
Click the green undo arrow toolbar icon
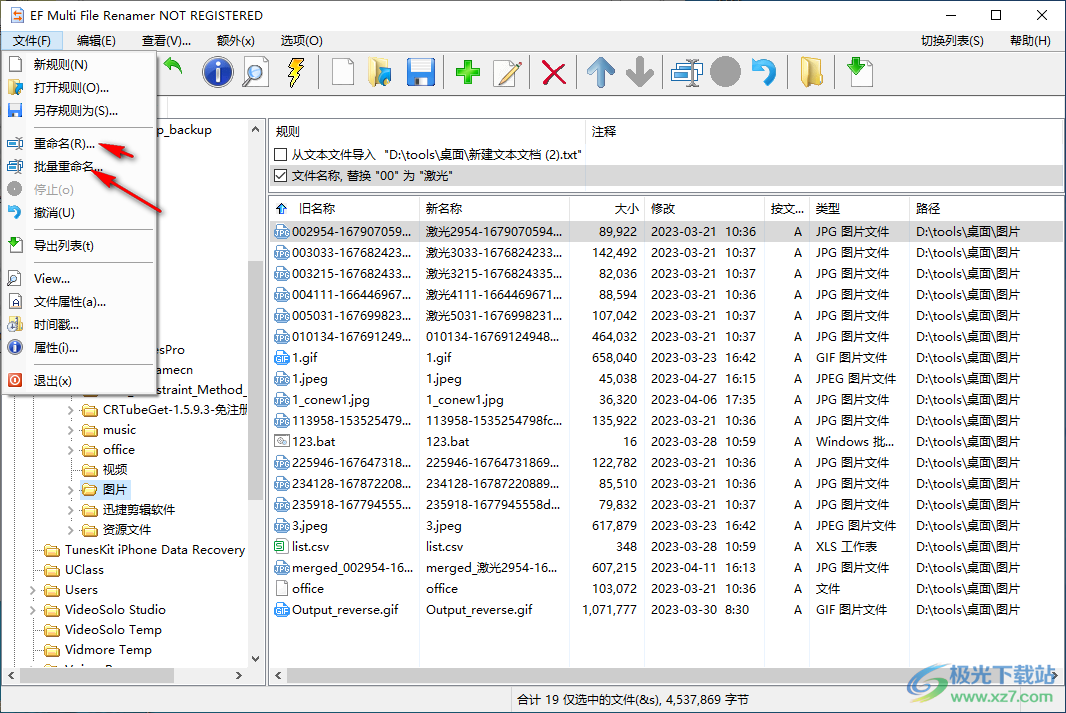[173, 68]
